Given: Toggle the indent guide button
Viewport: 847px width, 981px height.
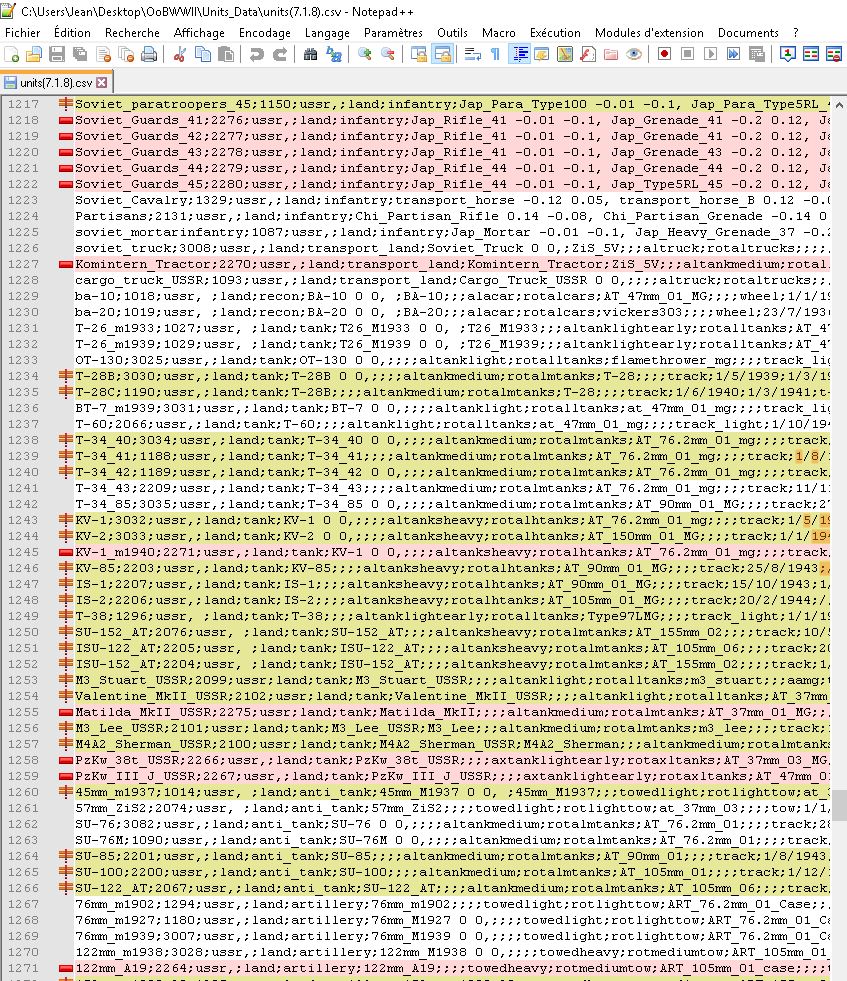Looking at the screenshot, I should [x=519, y=54].
